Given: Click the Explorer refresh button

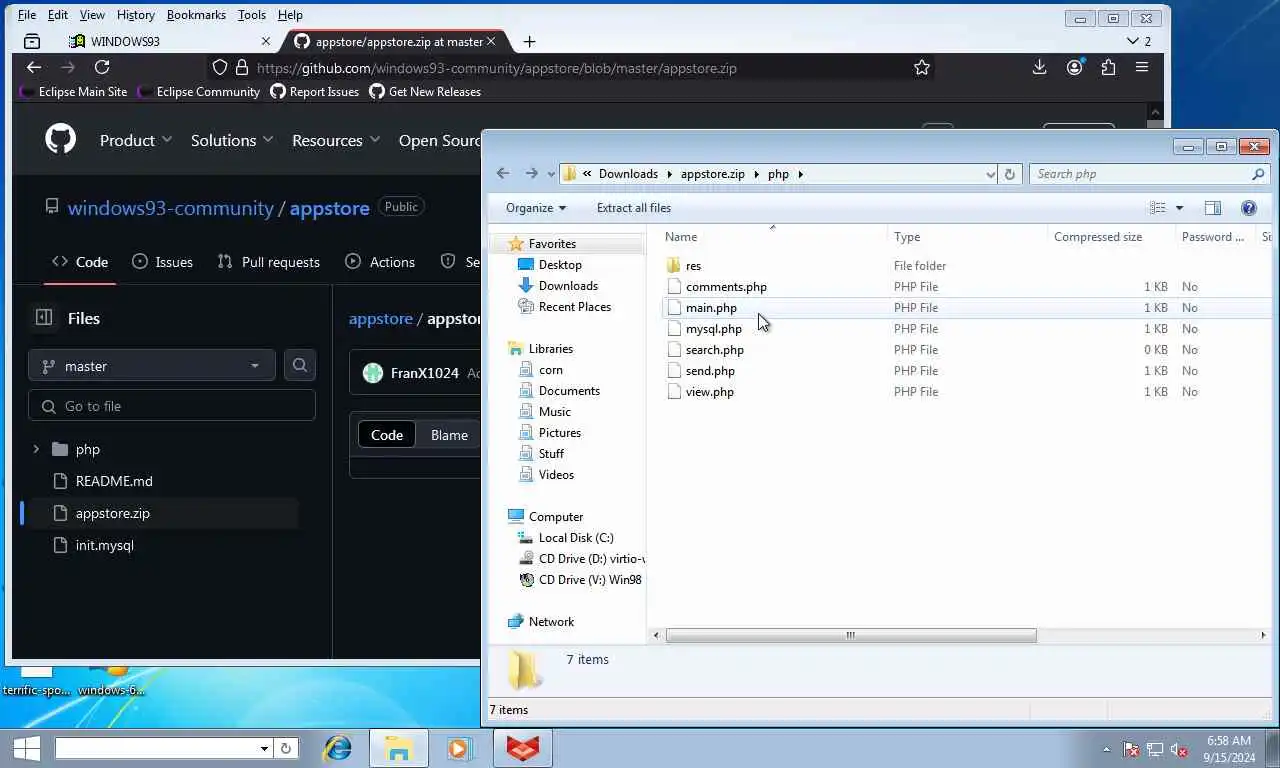Looking at the screenshot, I should (x=1010, y=174).
